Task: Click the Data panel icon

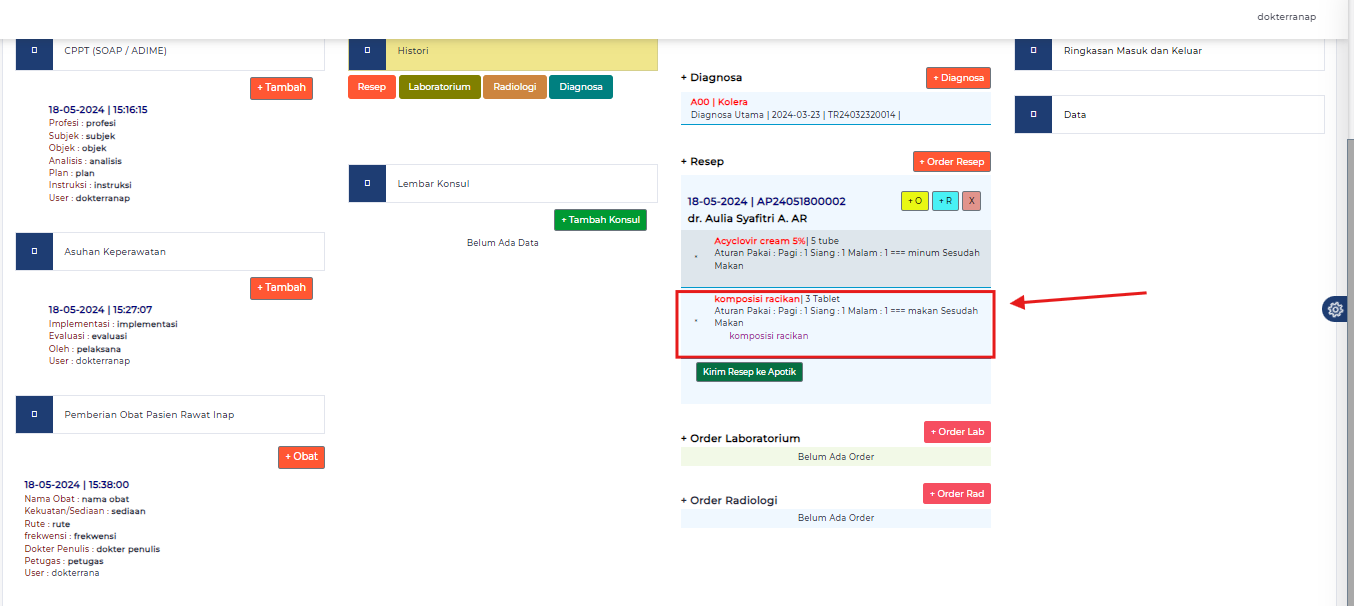Action: 1033,114
